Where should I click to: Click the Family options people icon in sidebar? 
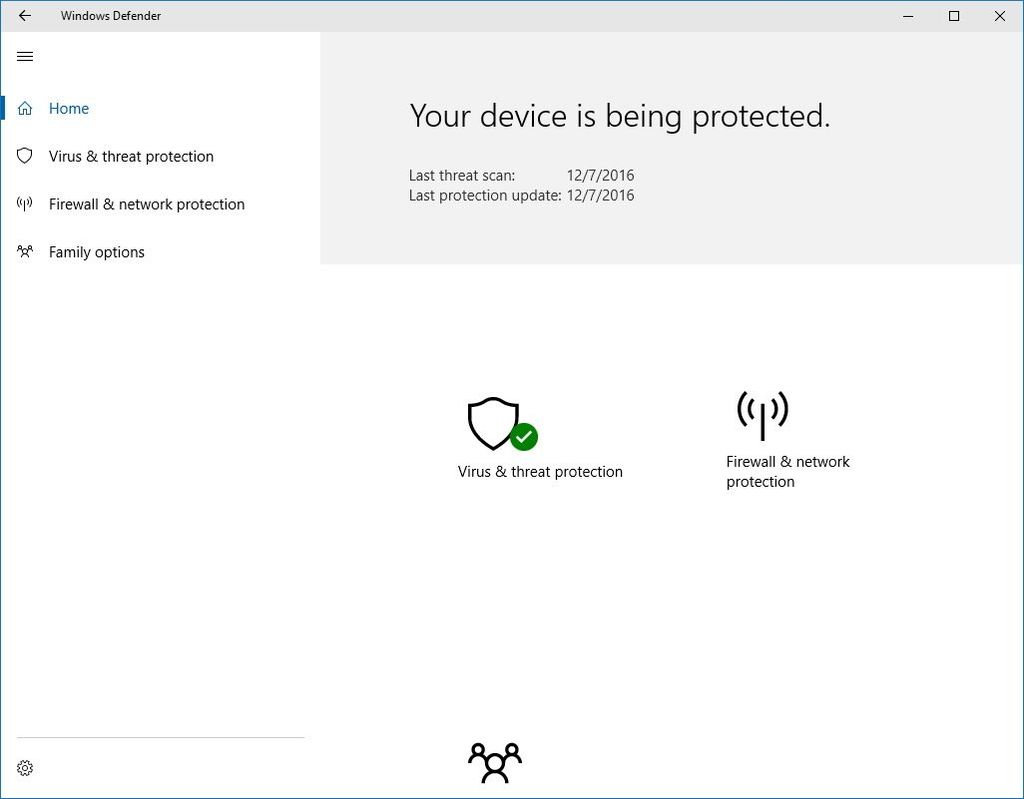pyautogui.click(x=25, y=252)
